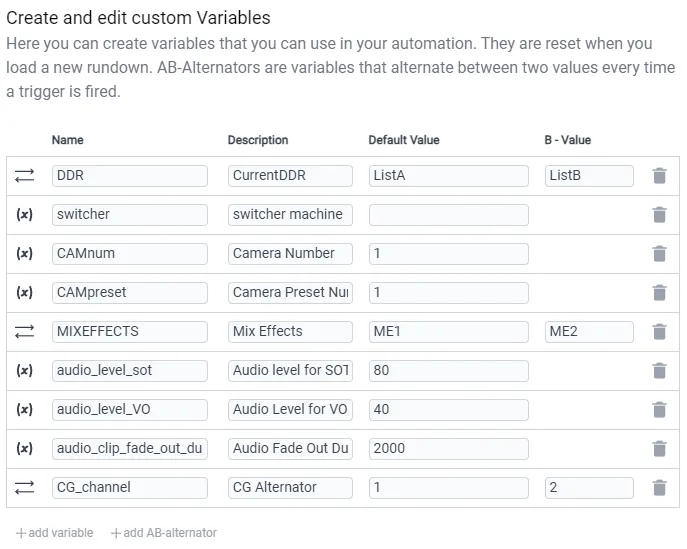Remove audio_level_VO using its trash icon

click(659, 410)
